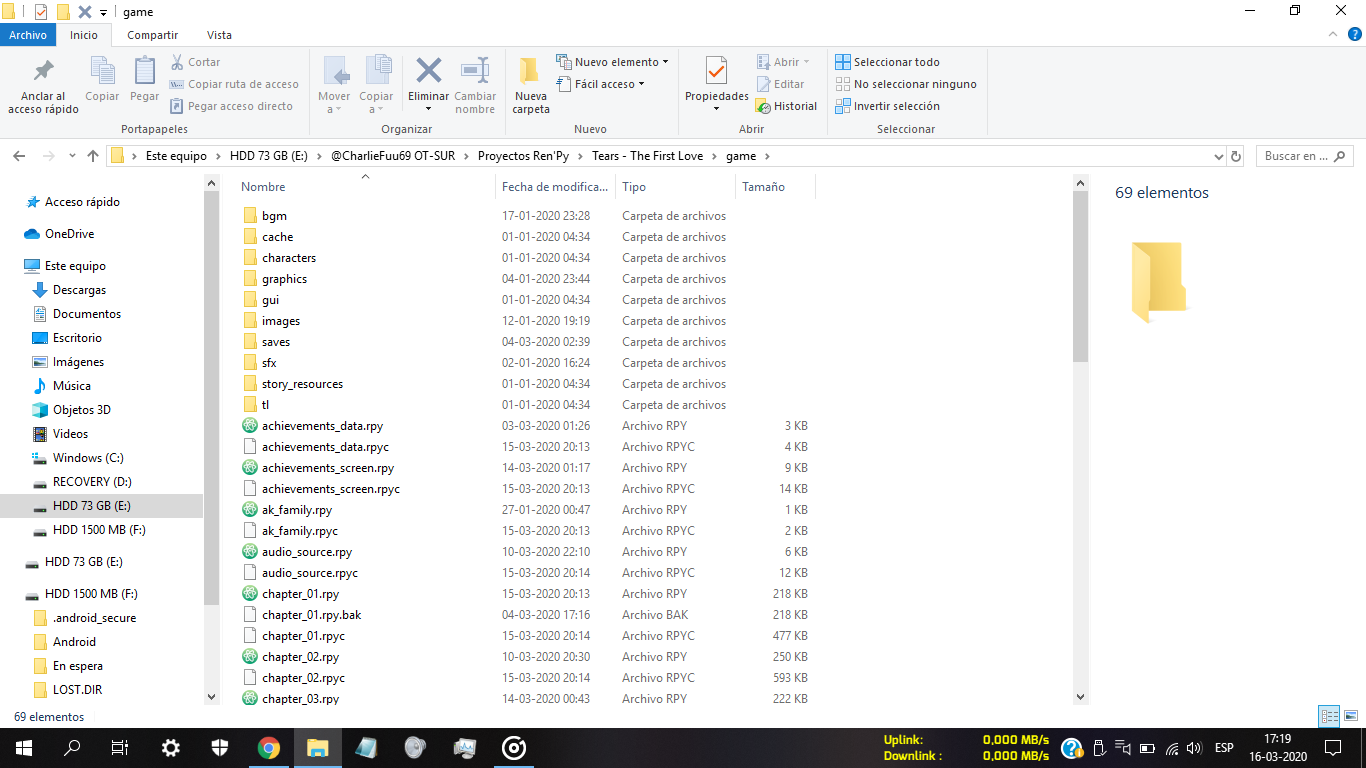Click Invertir selección in the ribbon
Image resolution: width=1366 pixels, height=768 pixels.
pos(888,106)
